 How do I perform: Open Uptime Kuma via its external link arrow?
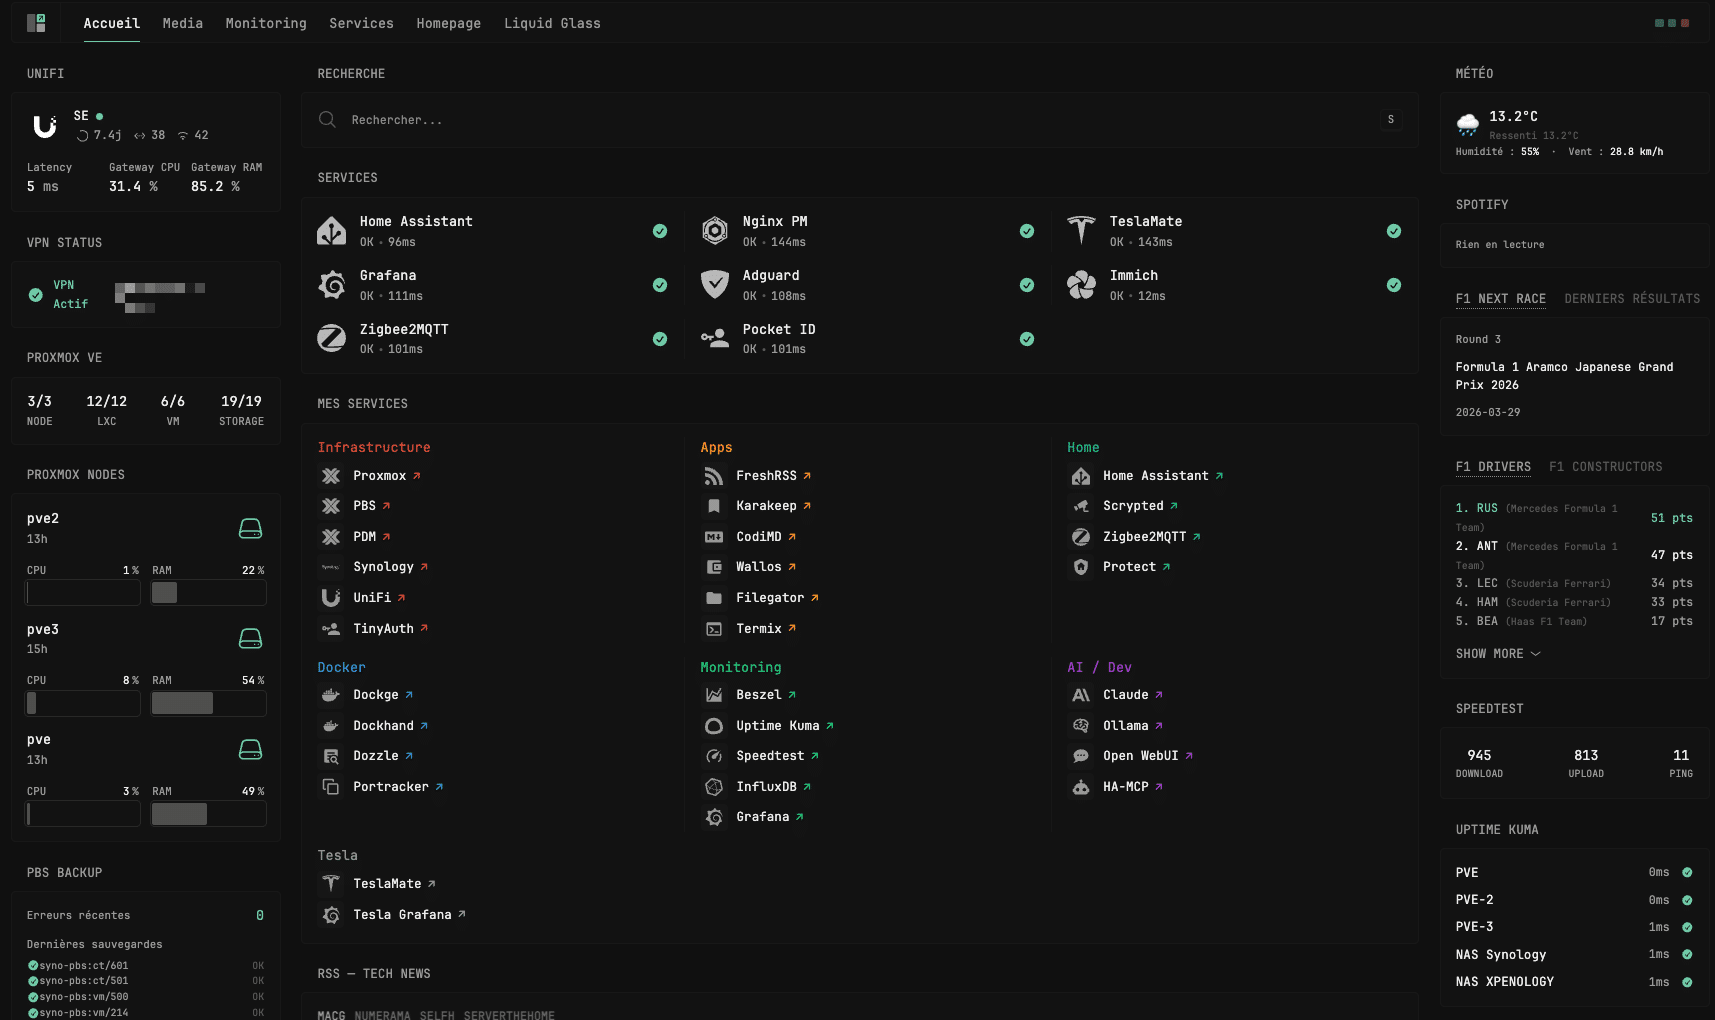[x=828, y=725]
